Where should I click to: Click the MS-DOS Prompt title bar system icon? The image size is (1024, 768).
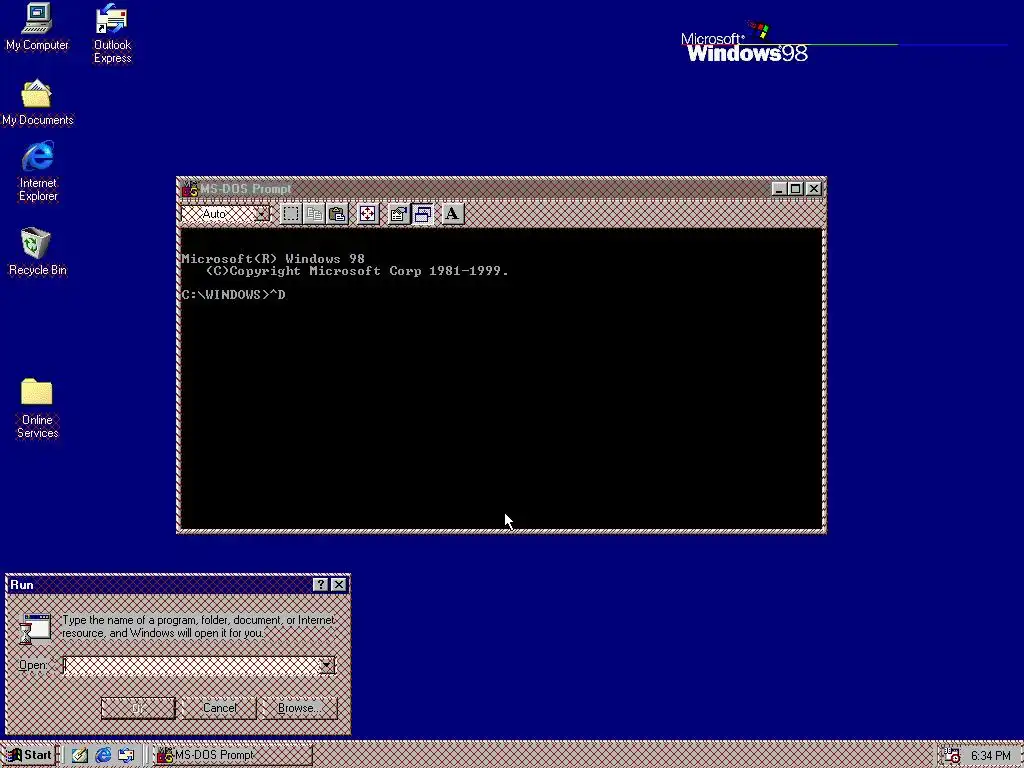click(x=189, y=189)
